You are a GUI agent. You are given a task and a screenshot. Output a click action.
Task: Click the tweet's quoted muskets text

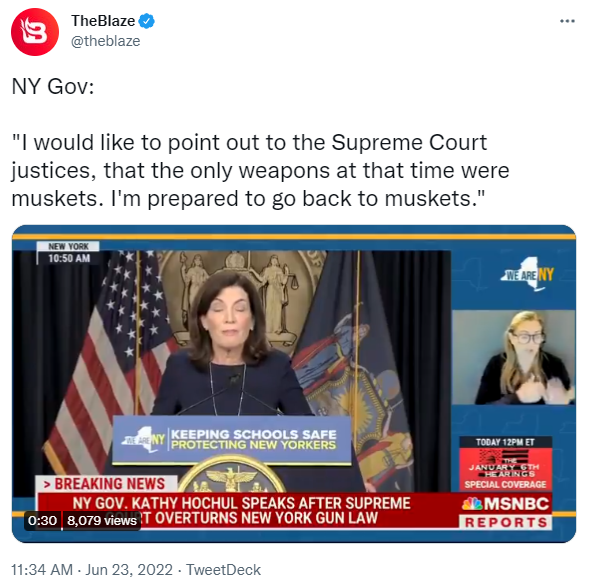click(260, 170)
